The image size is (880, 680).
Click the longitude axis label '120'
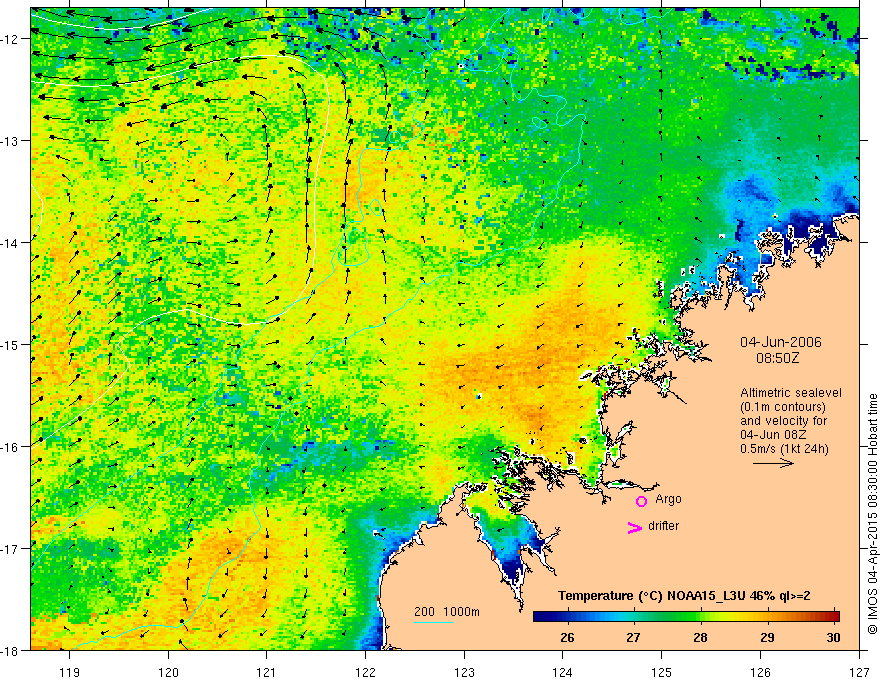168,672
